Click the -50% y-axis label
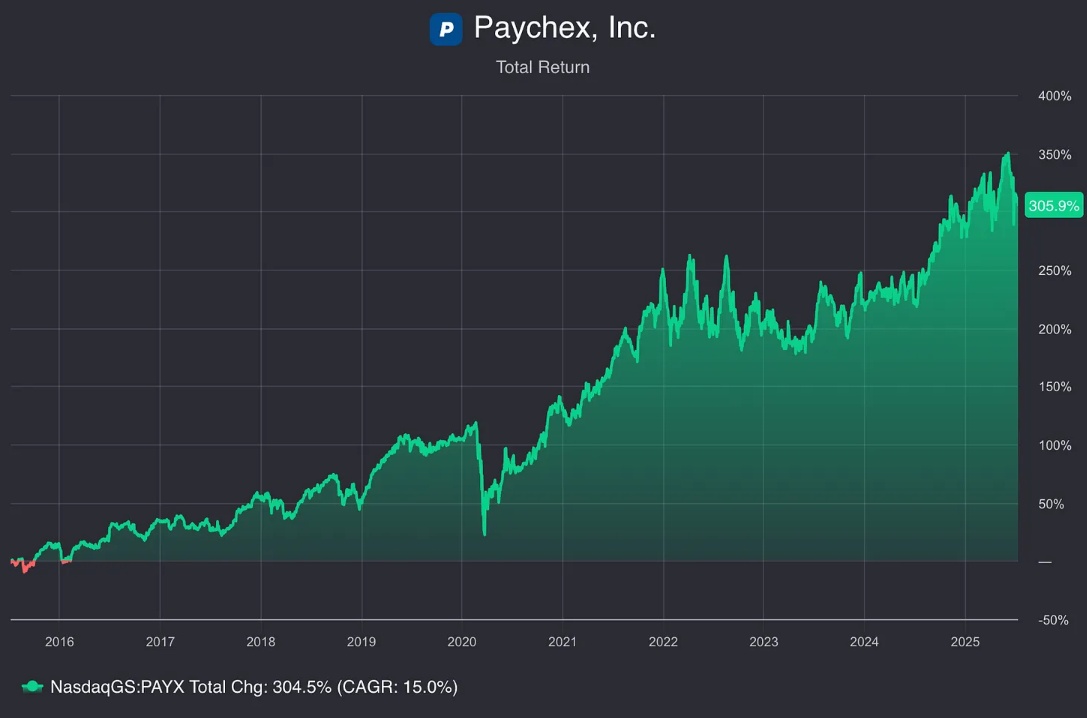Viewport: 1087px width, 718px height. (x=1053, y=620)
